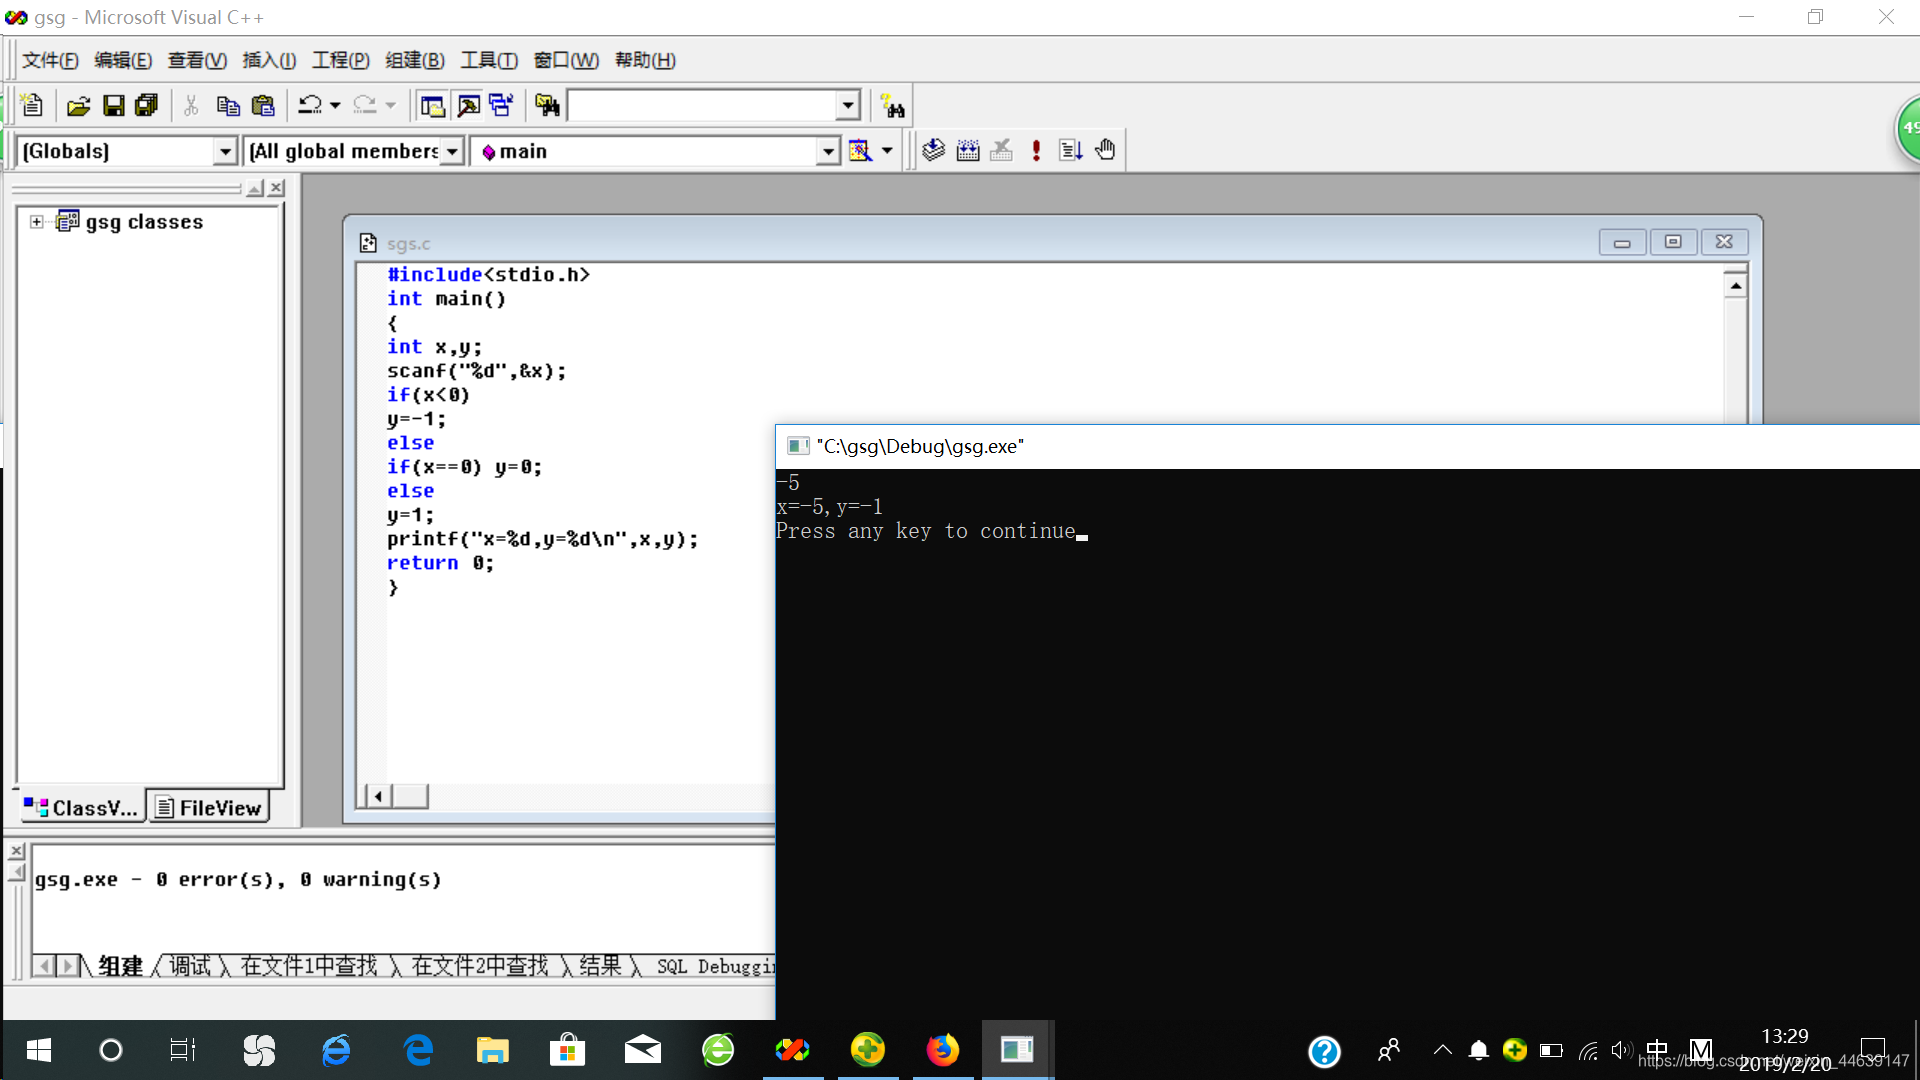This screenshot has width=1920, height=1080.
Task: Click the Redo arrow icon
Action: tap(365, 105)
